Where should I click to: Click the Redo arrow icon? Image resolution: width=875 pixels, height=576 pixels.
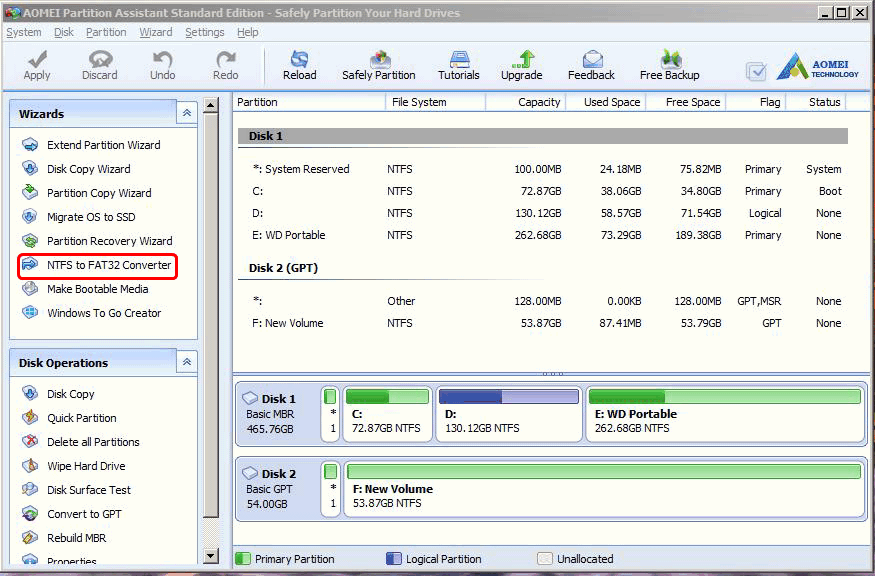[225, 59]
